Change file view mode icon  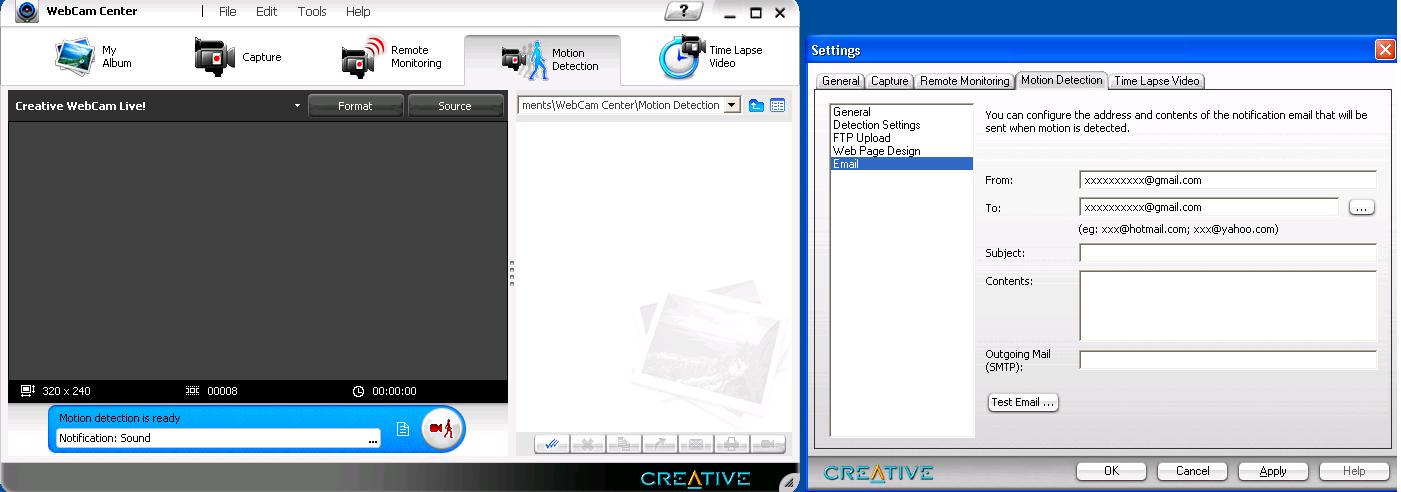(x=777, y=105)
